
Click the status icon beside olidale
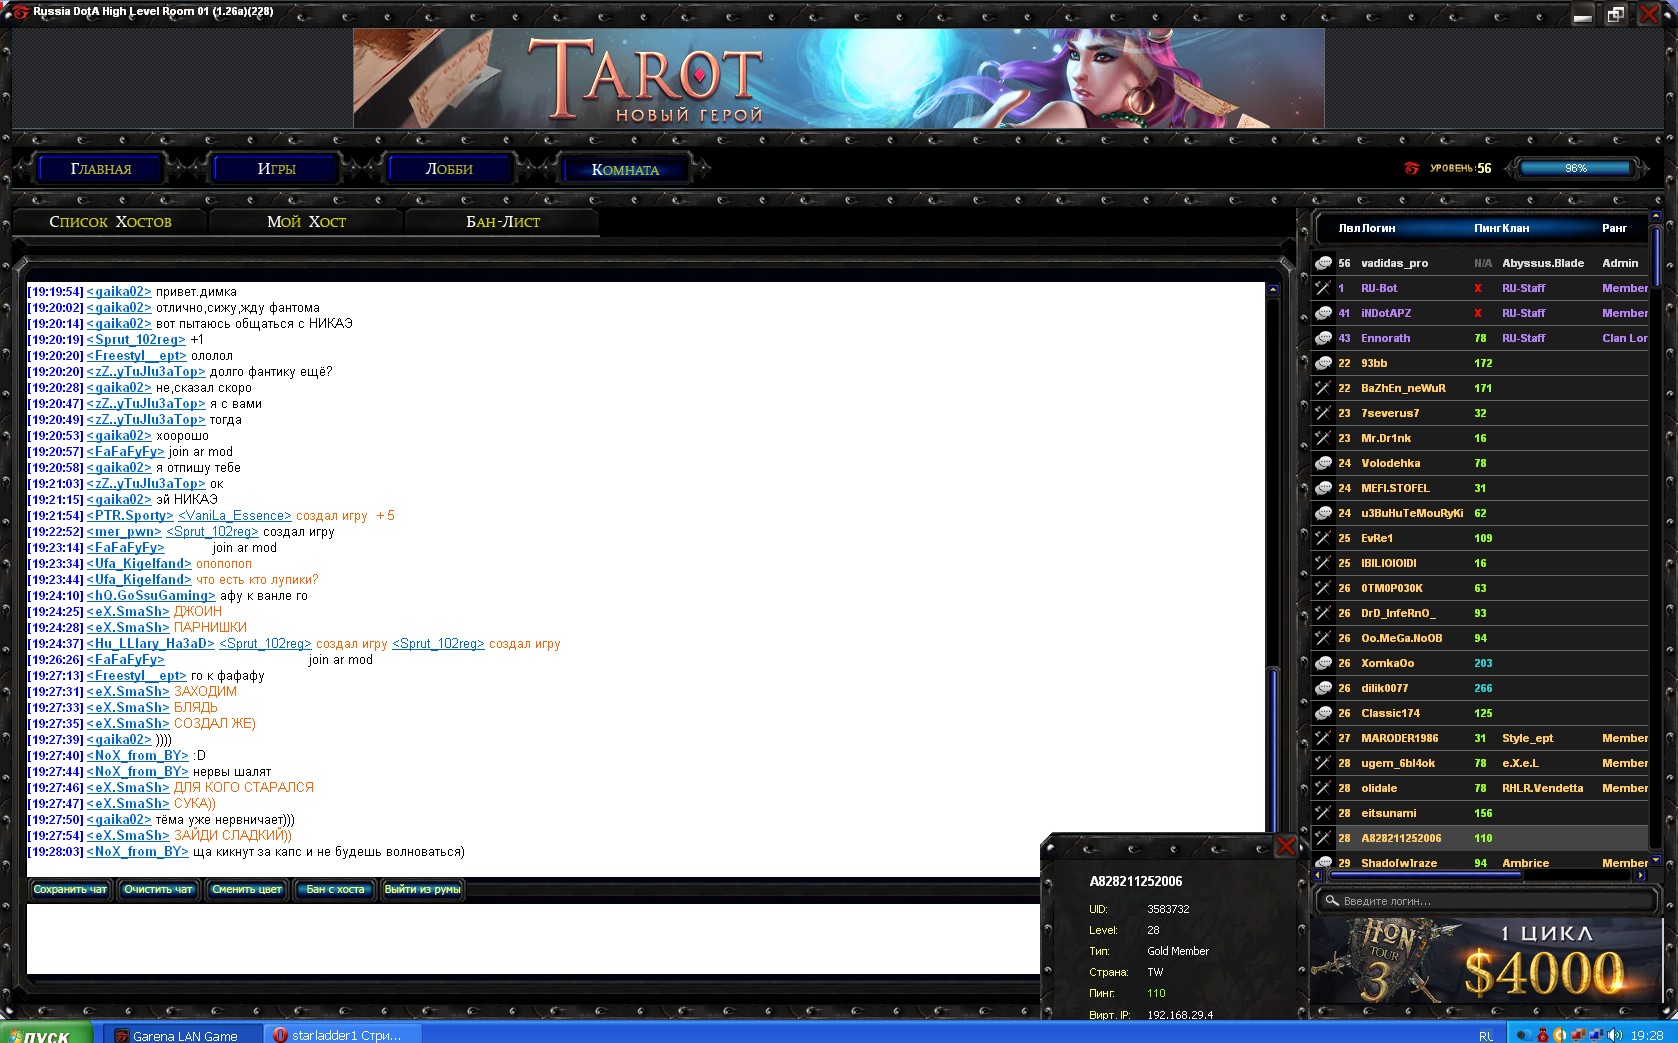coord(1323,788)
